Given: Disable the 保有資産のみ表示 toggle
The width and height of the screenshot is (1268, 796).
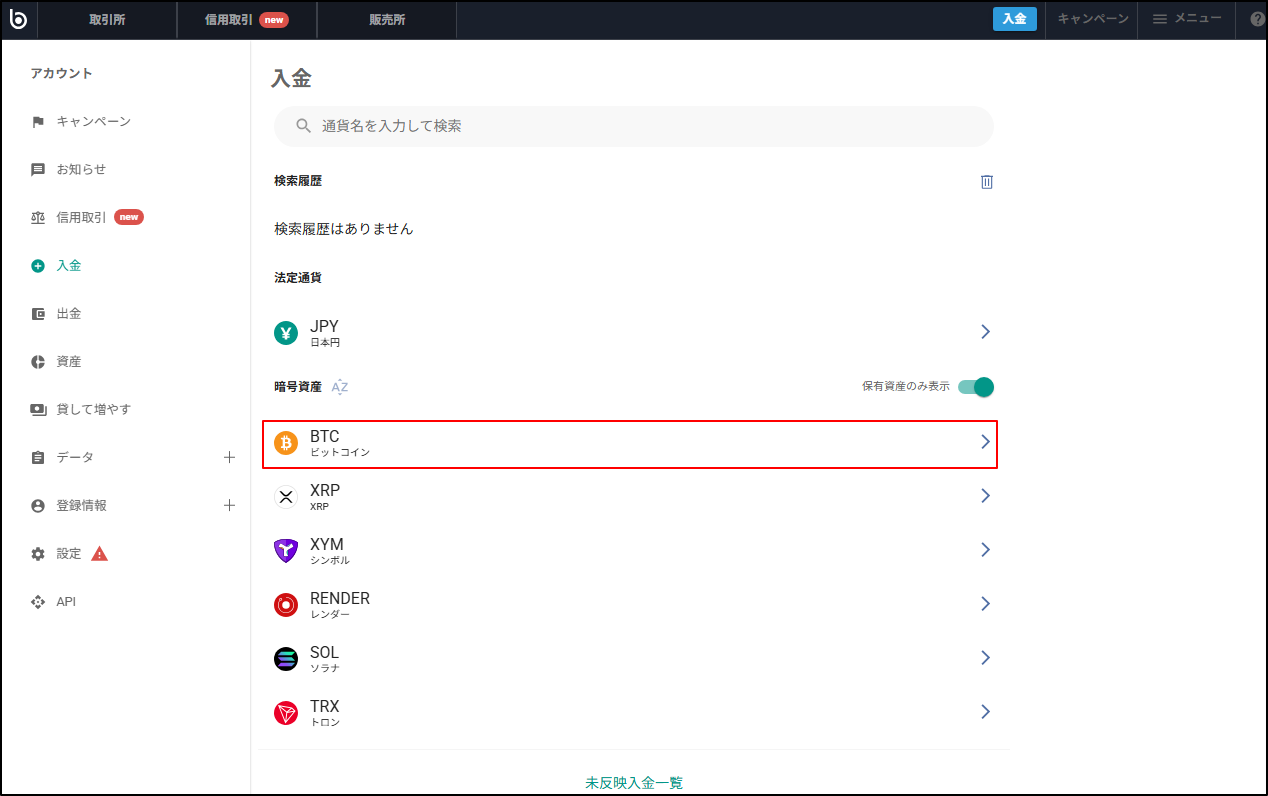Looking at the screenshot, I should coord(973,385).
